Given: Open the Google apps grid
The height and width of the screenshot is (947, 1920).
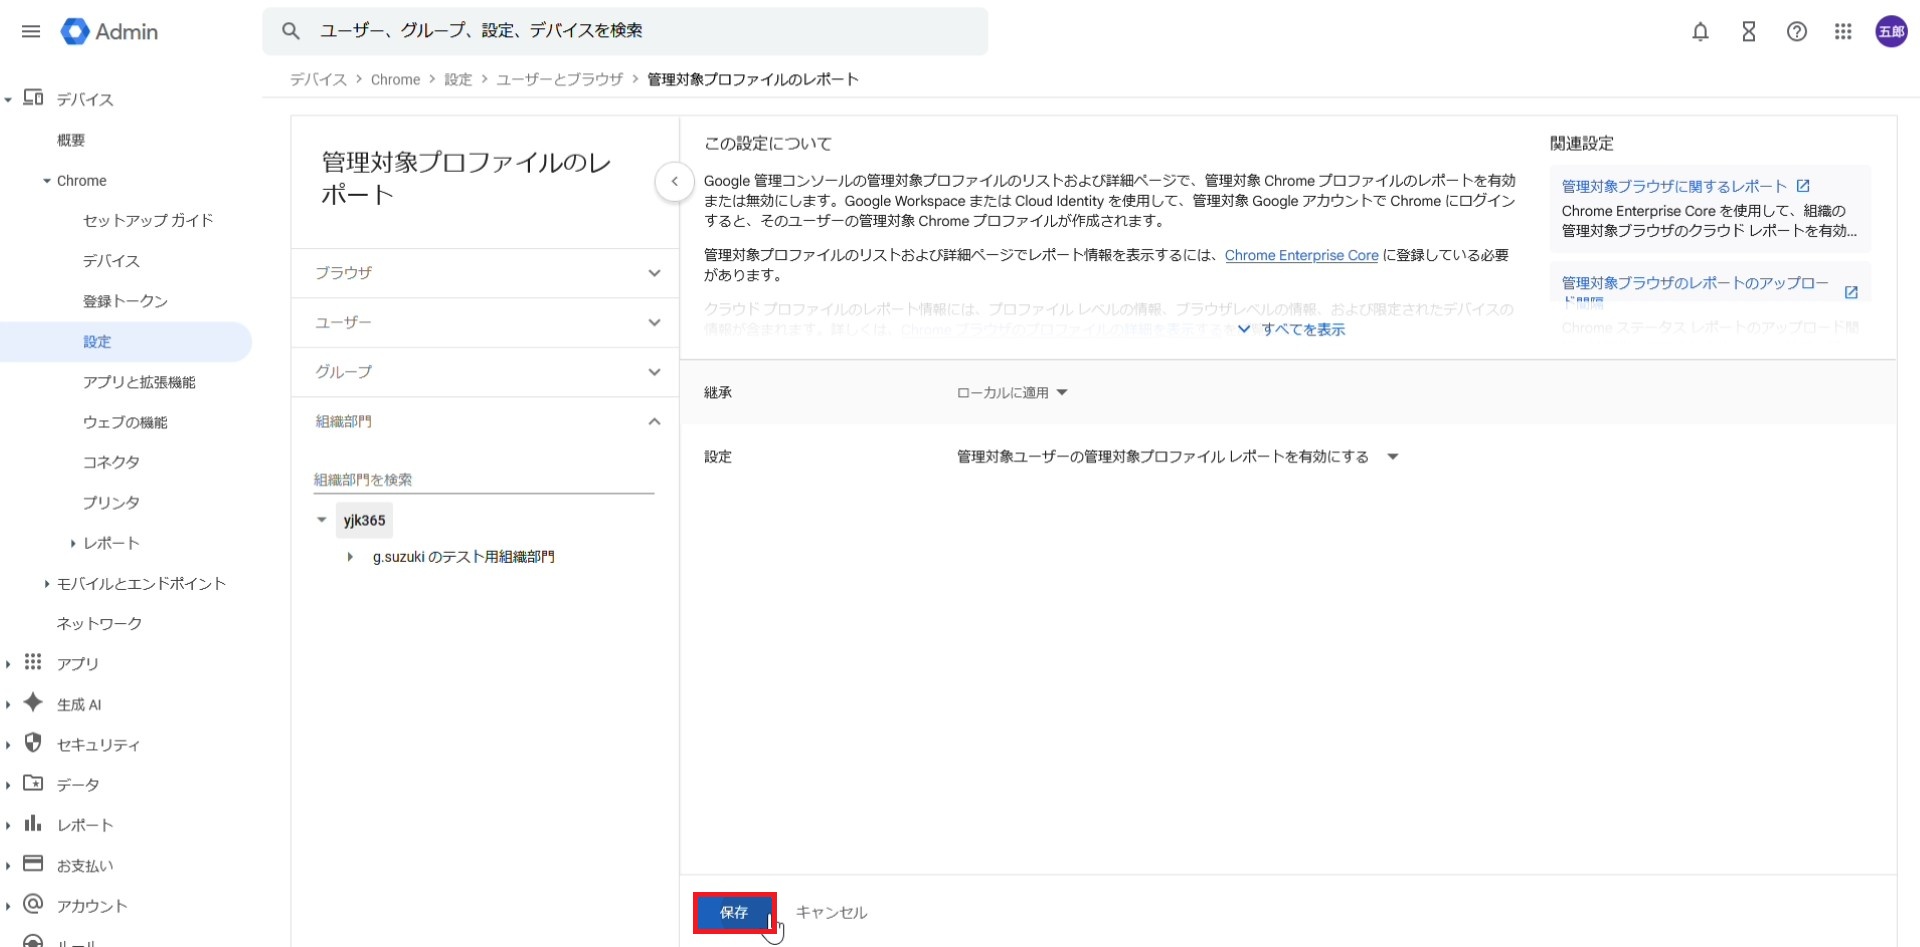Looking at the screenshot, I should tap(1843, 32).
